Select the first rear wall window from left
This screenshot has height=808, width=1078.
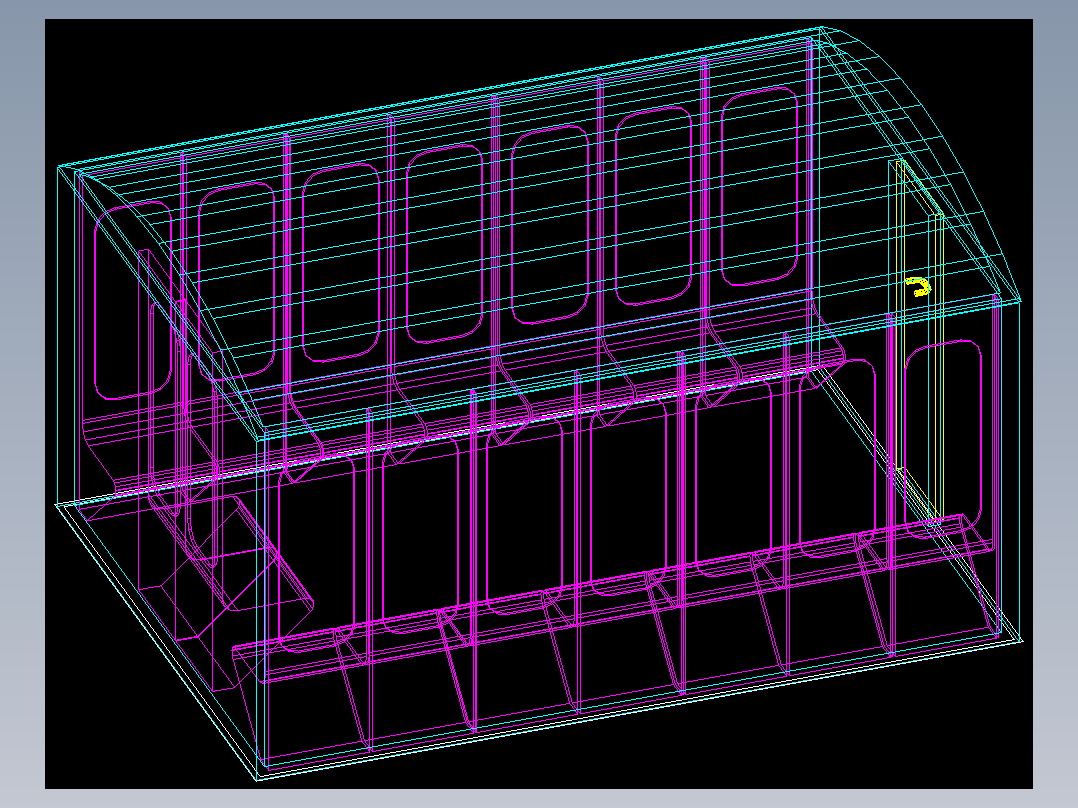(236, 281)
